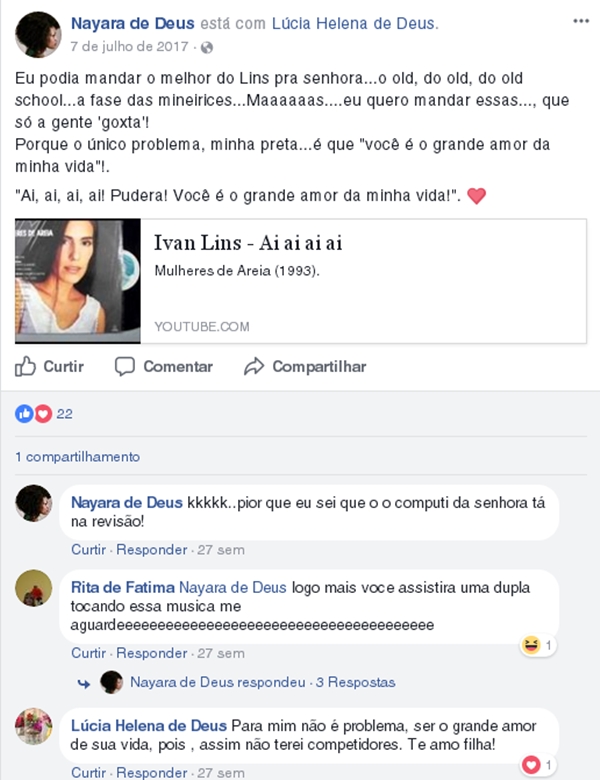The height and width of the screenshot is (780, 600).
Task: Expand the 3 Respostas reply thread
Action: (355, 682)
